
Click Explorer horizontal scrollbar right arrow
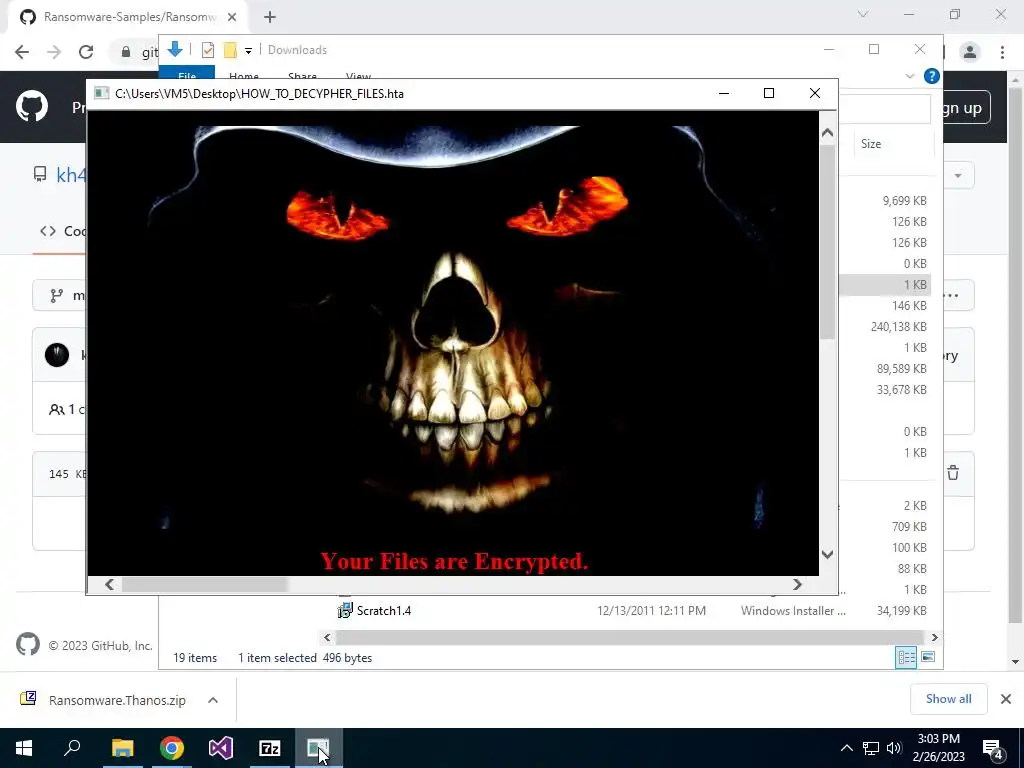[935, 637]
